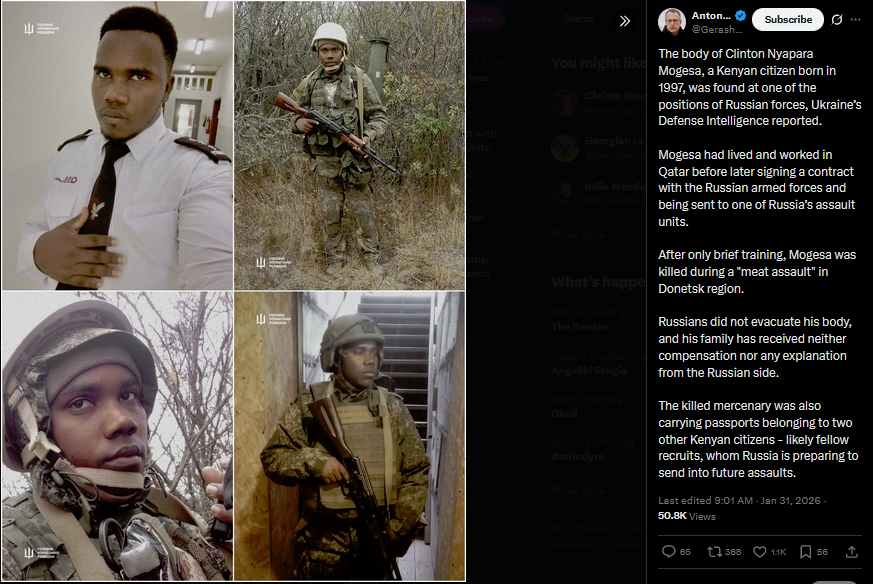Screen dimensions: 873x584
Task: Click the 50.8K Views count
Action: [686, 516]
